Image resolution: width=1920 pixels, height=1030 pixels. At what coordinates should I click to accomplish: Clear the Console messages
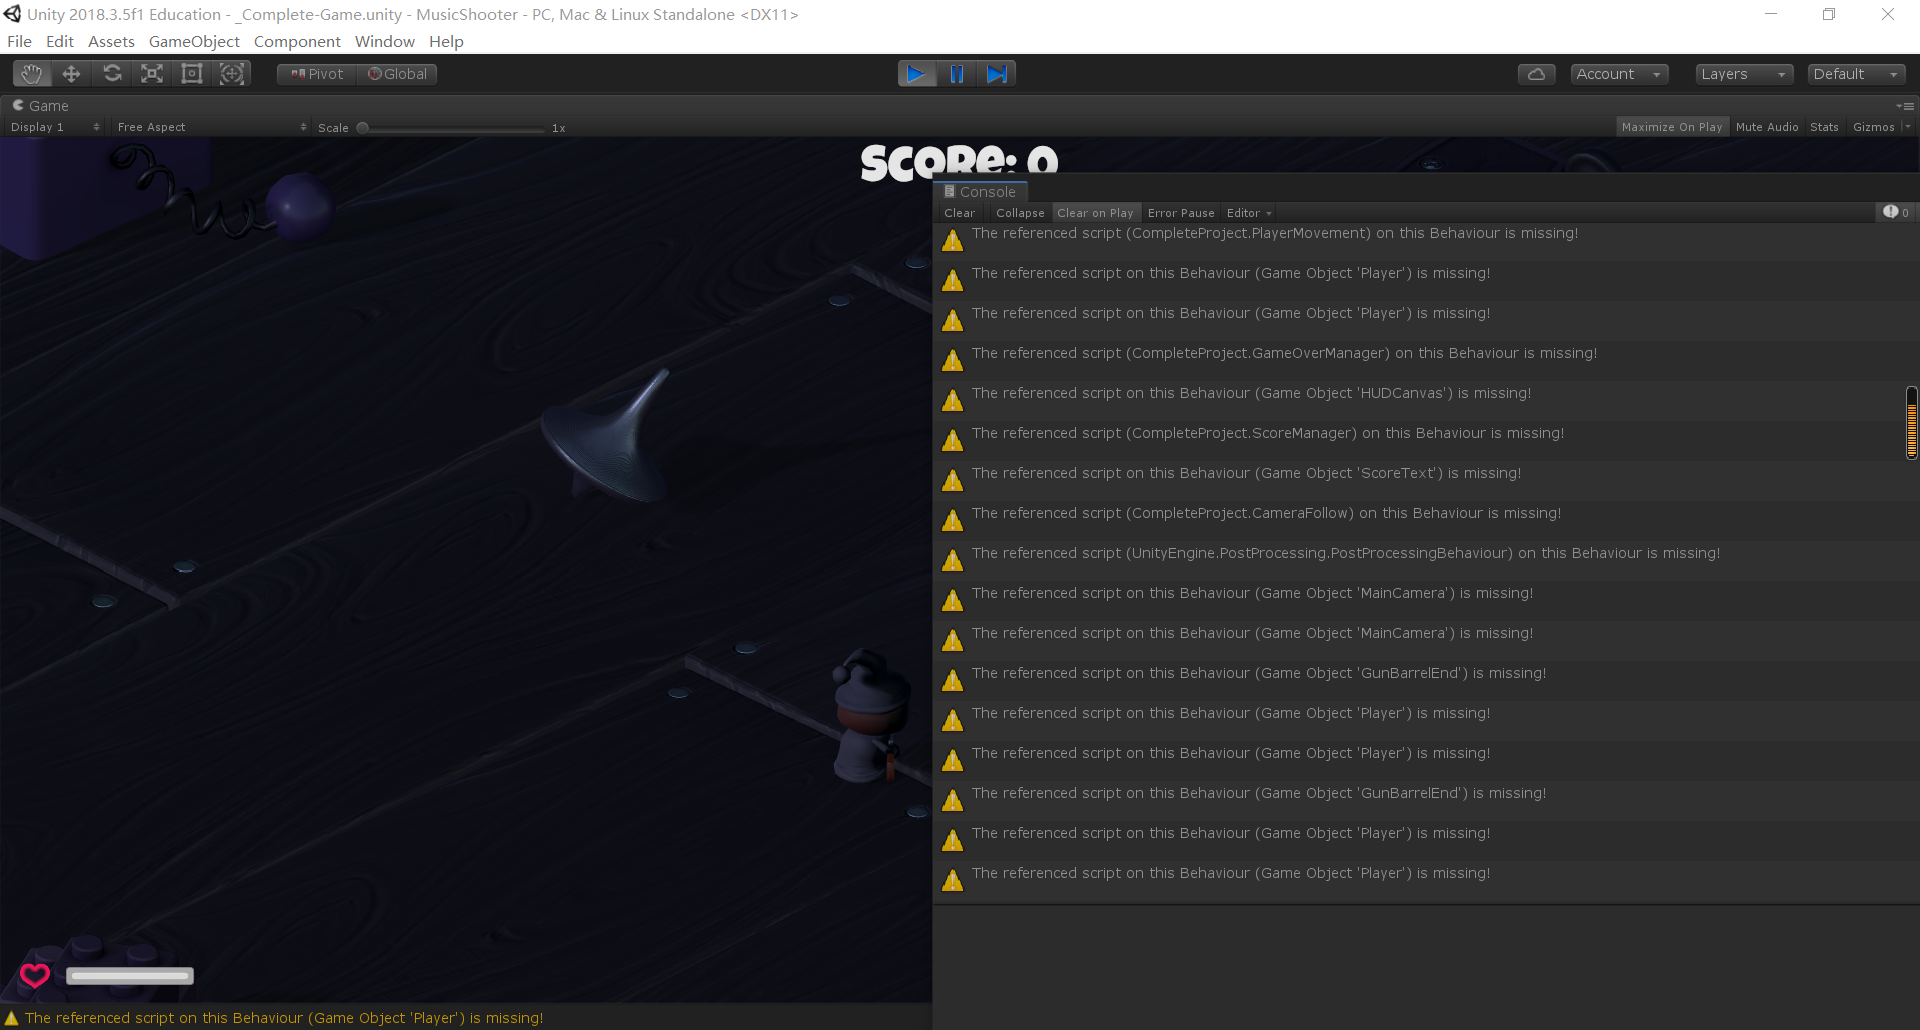(x=959, y=213)
